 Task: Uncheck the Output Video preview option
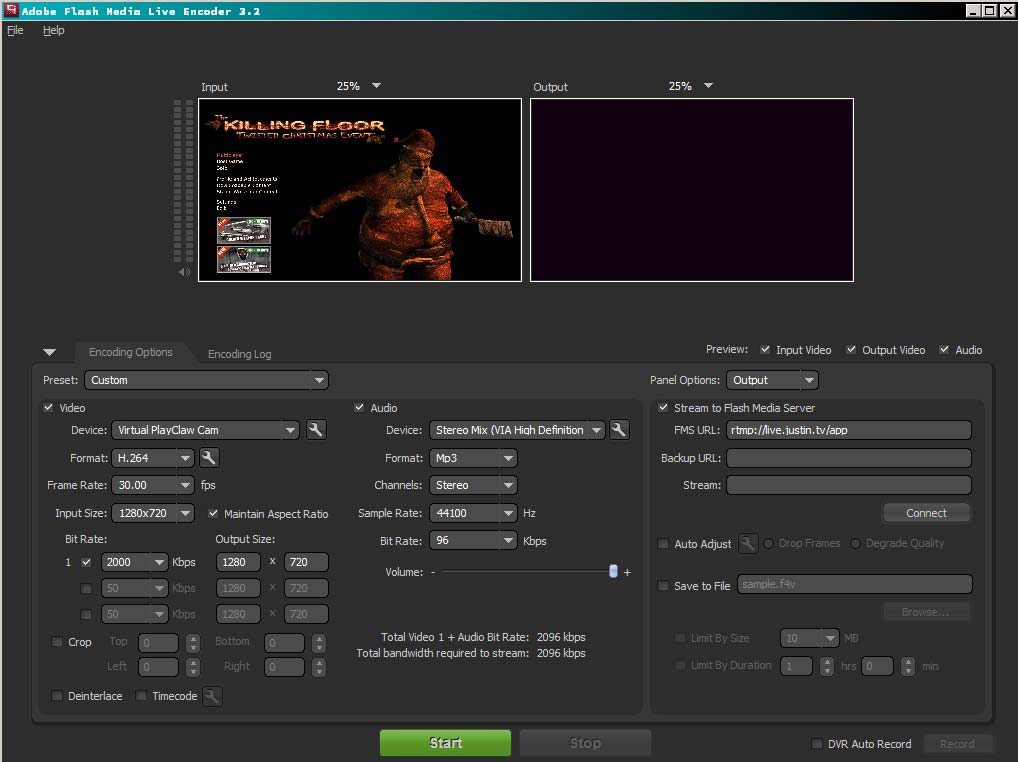(852, 350)
